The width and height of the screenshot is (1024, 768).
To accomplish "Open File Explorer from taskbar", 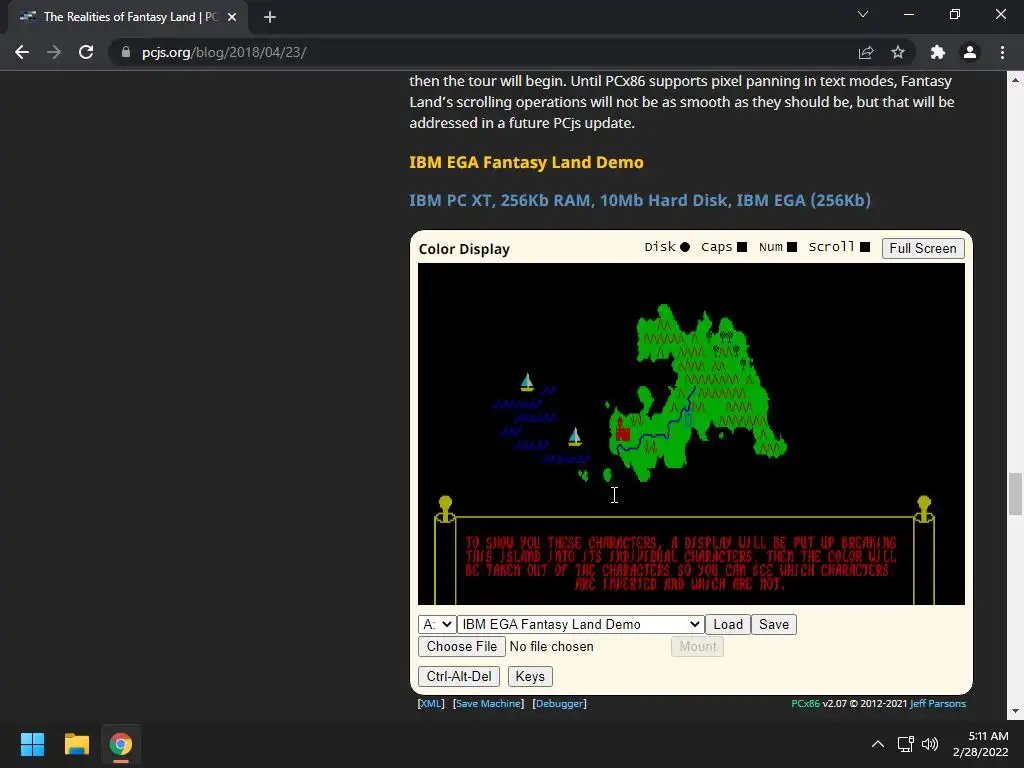I will tap(76, 744).
